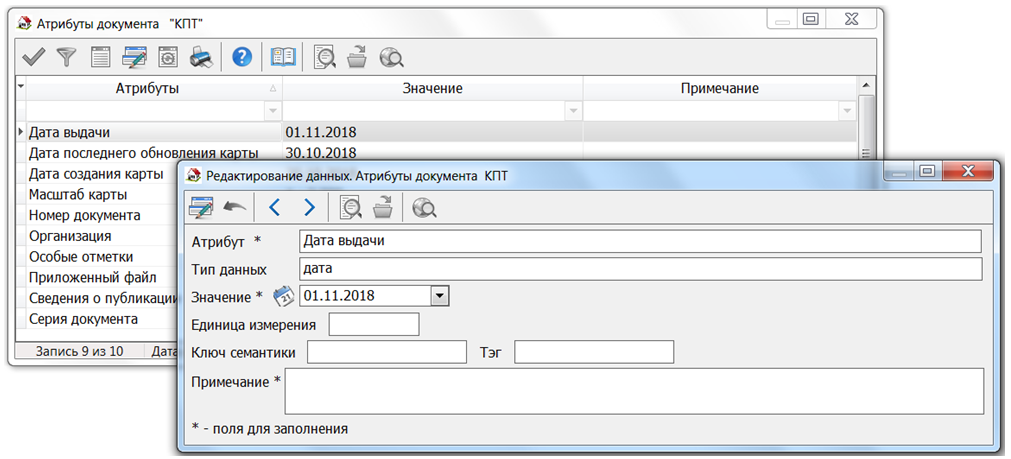Click the undo arrow in the edit dialog
This screenshot has height=459, width=1011.
point(234,207)
